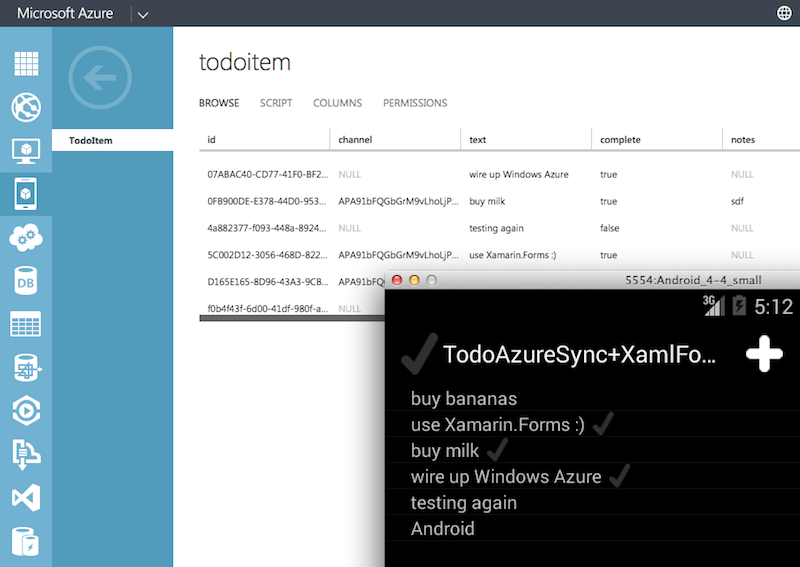Screen dimensions: 800x567
Task: Select TodoItem in the navigation list
Action: (x=112, y=140)
